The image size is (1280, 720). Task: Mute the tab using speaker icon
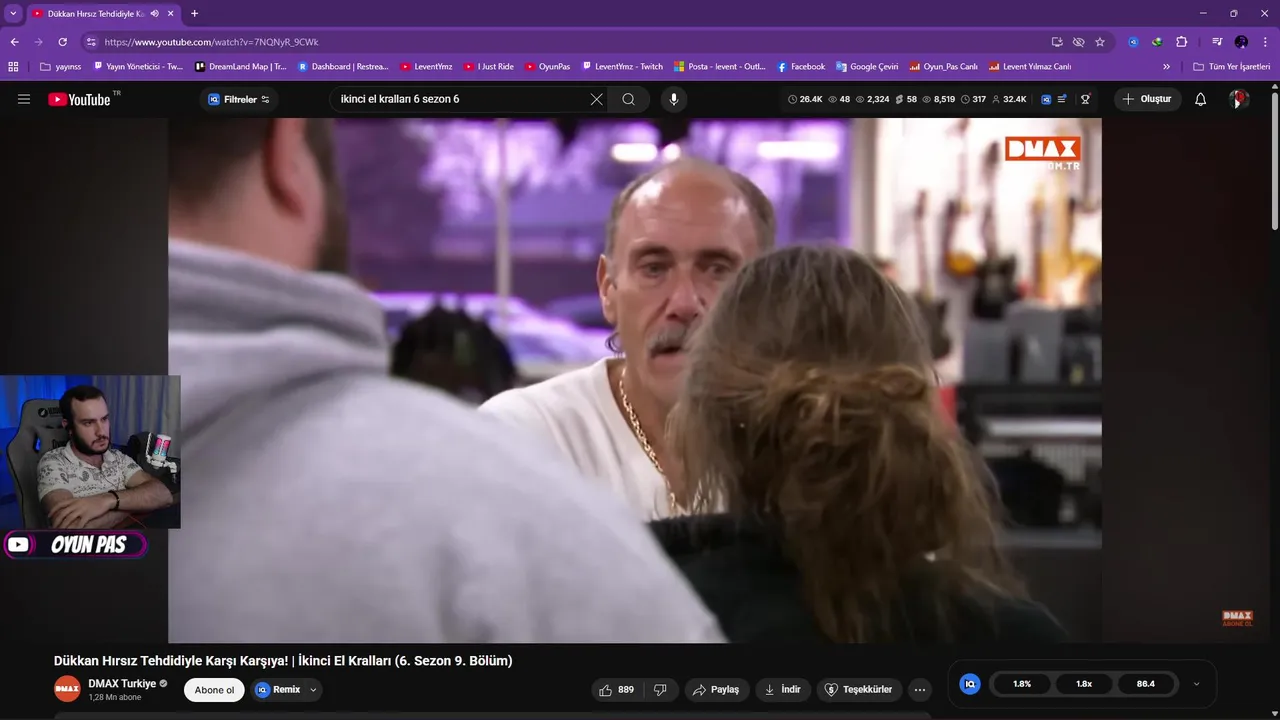[x=154, y=13]
